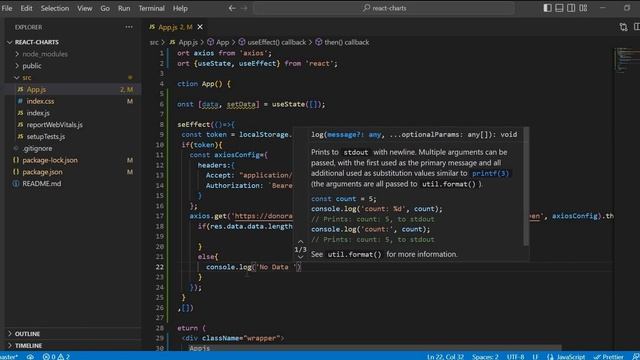Toggle secondary sidebar layout icon

tap(571, 8)
